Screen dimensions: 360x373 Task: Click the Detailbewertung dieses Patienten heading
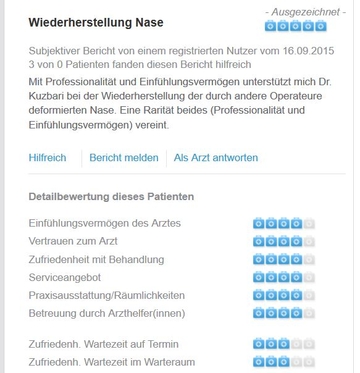pyautogui.click(x=111, y=197)
